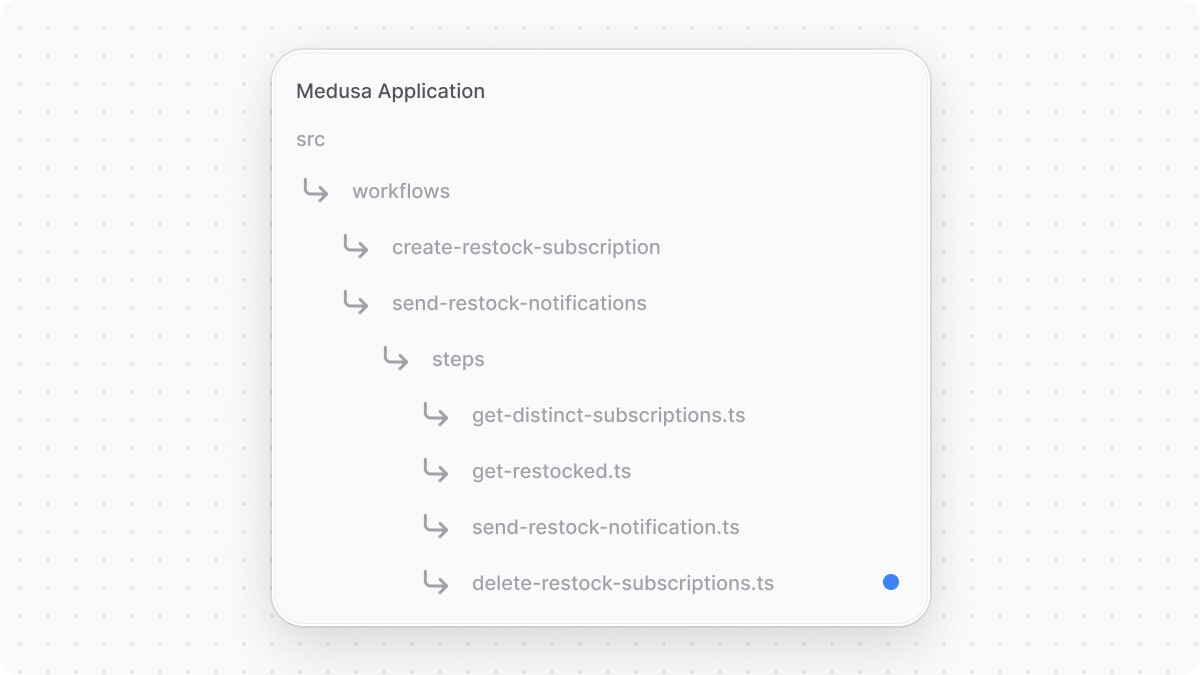Click the blue status dot indicator

pos(890,581)
